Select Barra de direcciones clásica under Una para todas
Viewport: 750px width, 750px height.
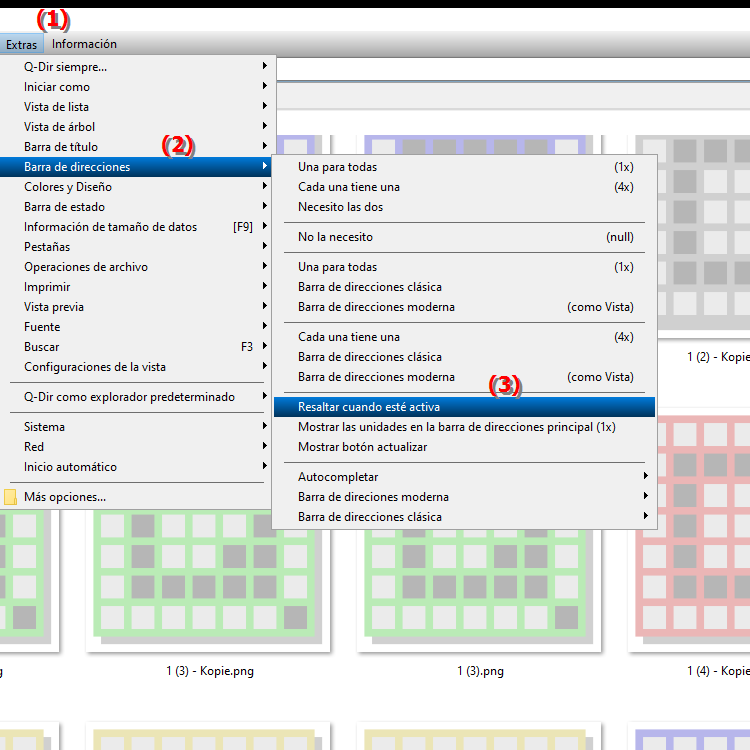(464, 287)
